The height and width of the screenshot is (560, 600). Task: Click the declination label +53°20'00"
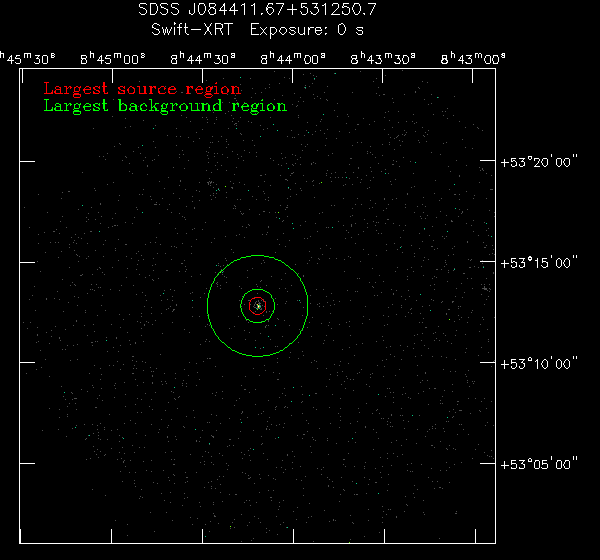click(539, 162)
